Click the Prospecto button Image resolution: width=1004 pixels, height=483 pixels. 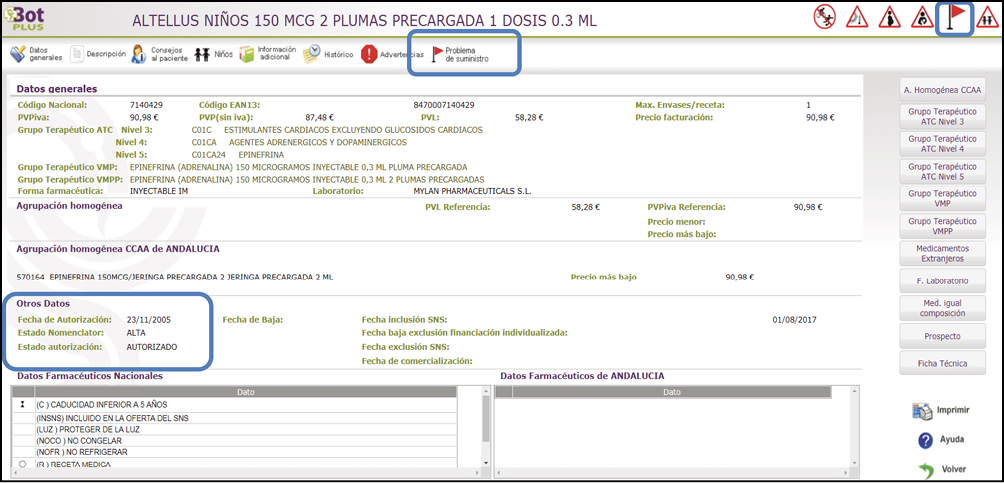tap(942, 336)
